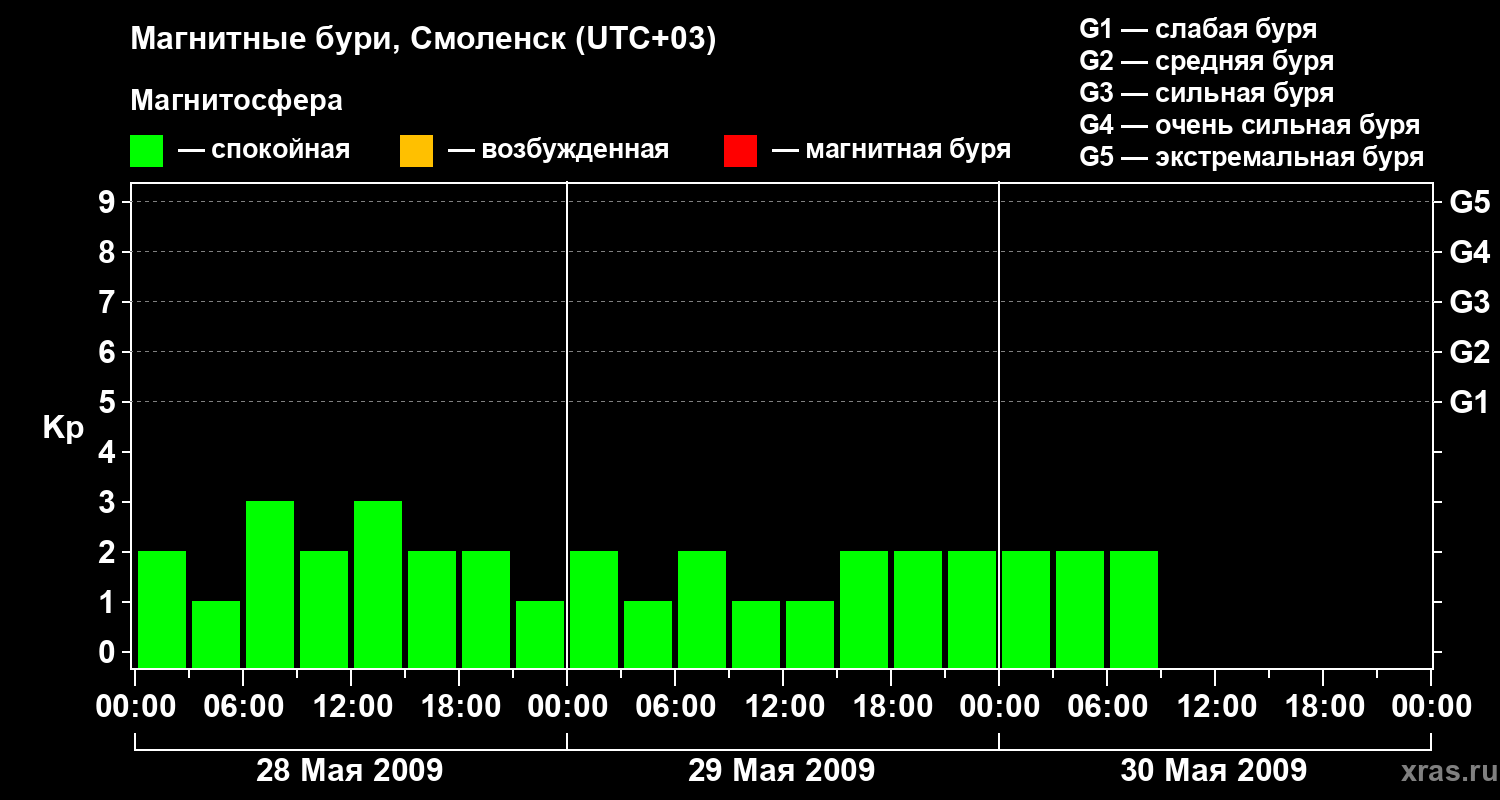Click the '12:00' time label for 29 Мая
This screenshot has height=800, width=1500.
(x=783, y=707)
